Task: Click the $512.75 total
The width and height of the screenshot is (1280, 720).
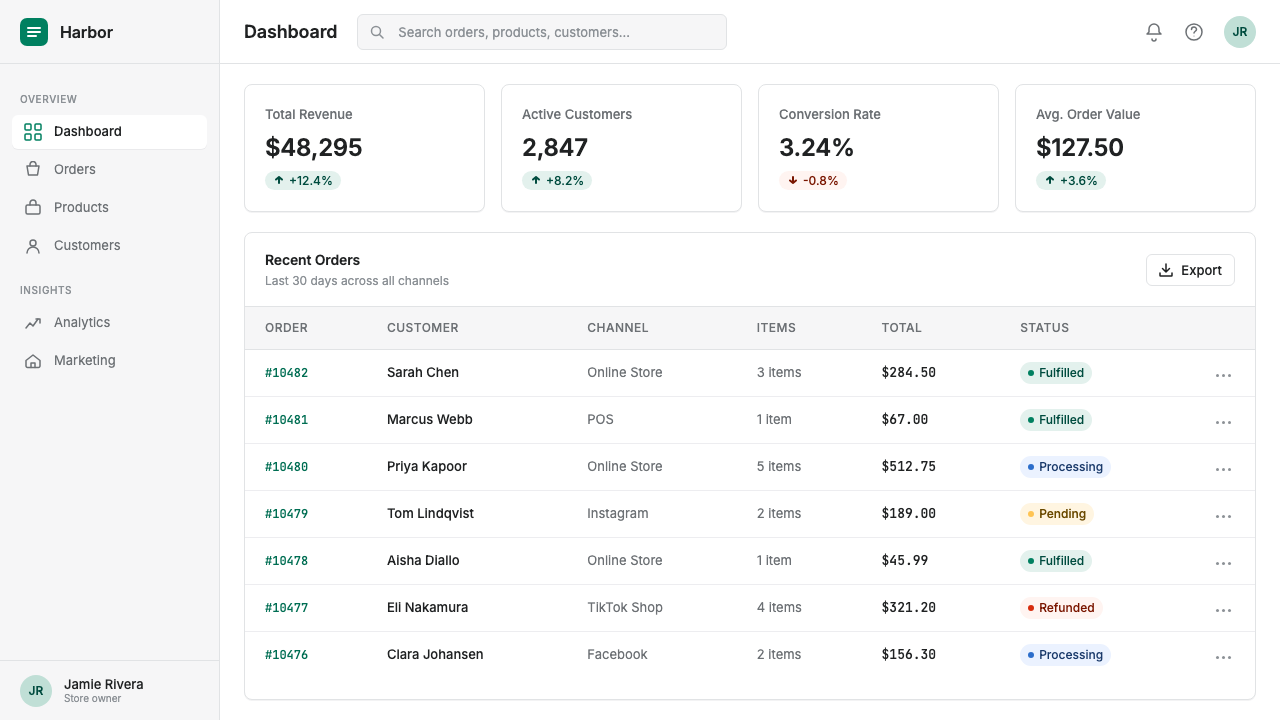Action: 909,467
